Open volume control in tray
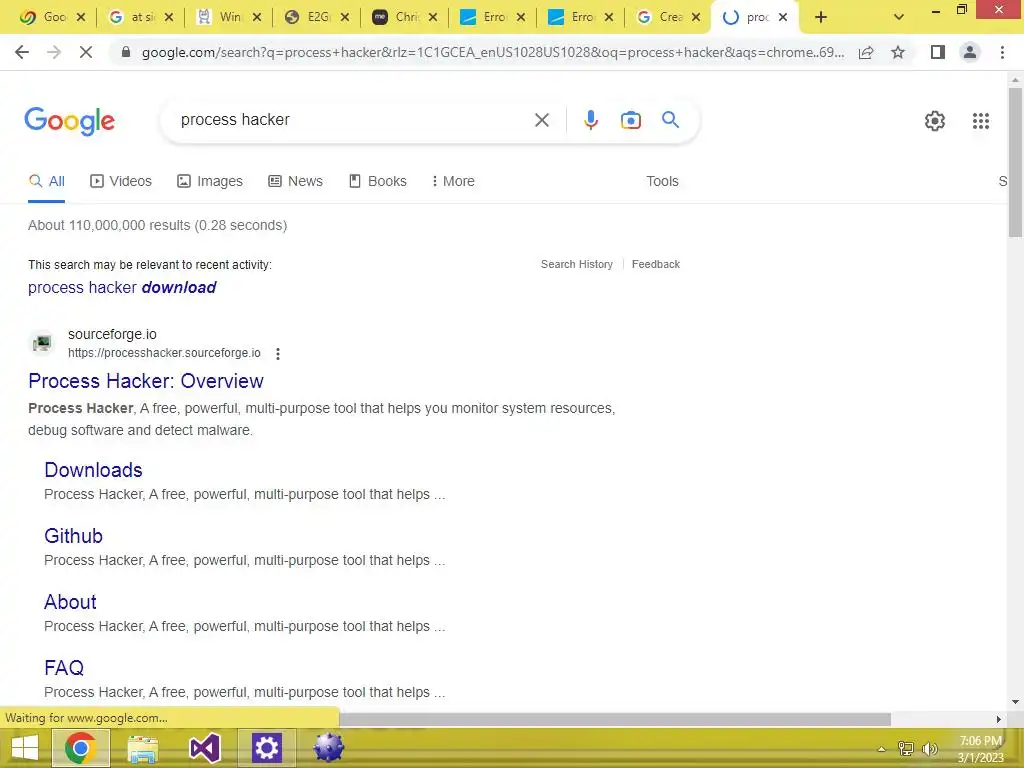This screenshot has width=1024, height=768. pyautogui.click(x=929, y=749)
